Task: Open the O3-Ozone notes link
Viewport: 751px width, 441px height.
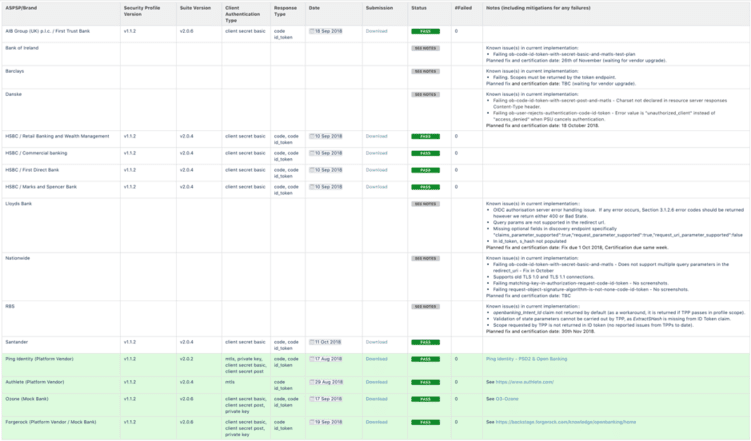Action: (507, 399)
